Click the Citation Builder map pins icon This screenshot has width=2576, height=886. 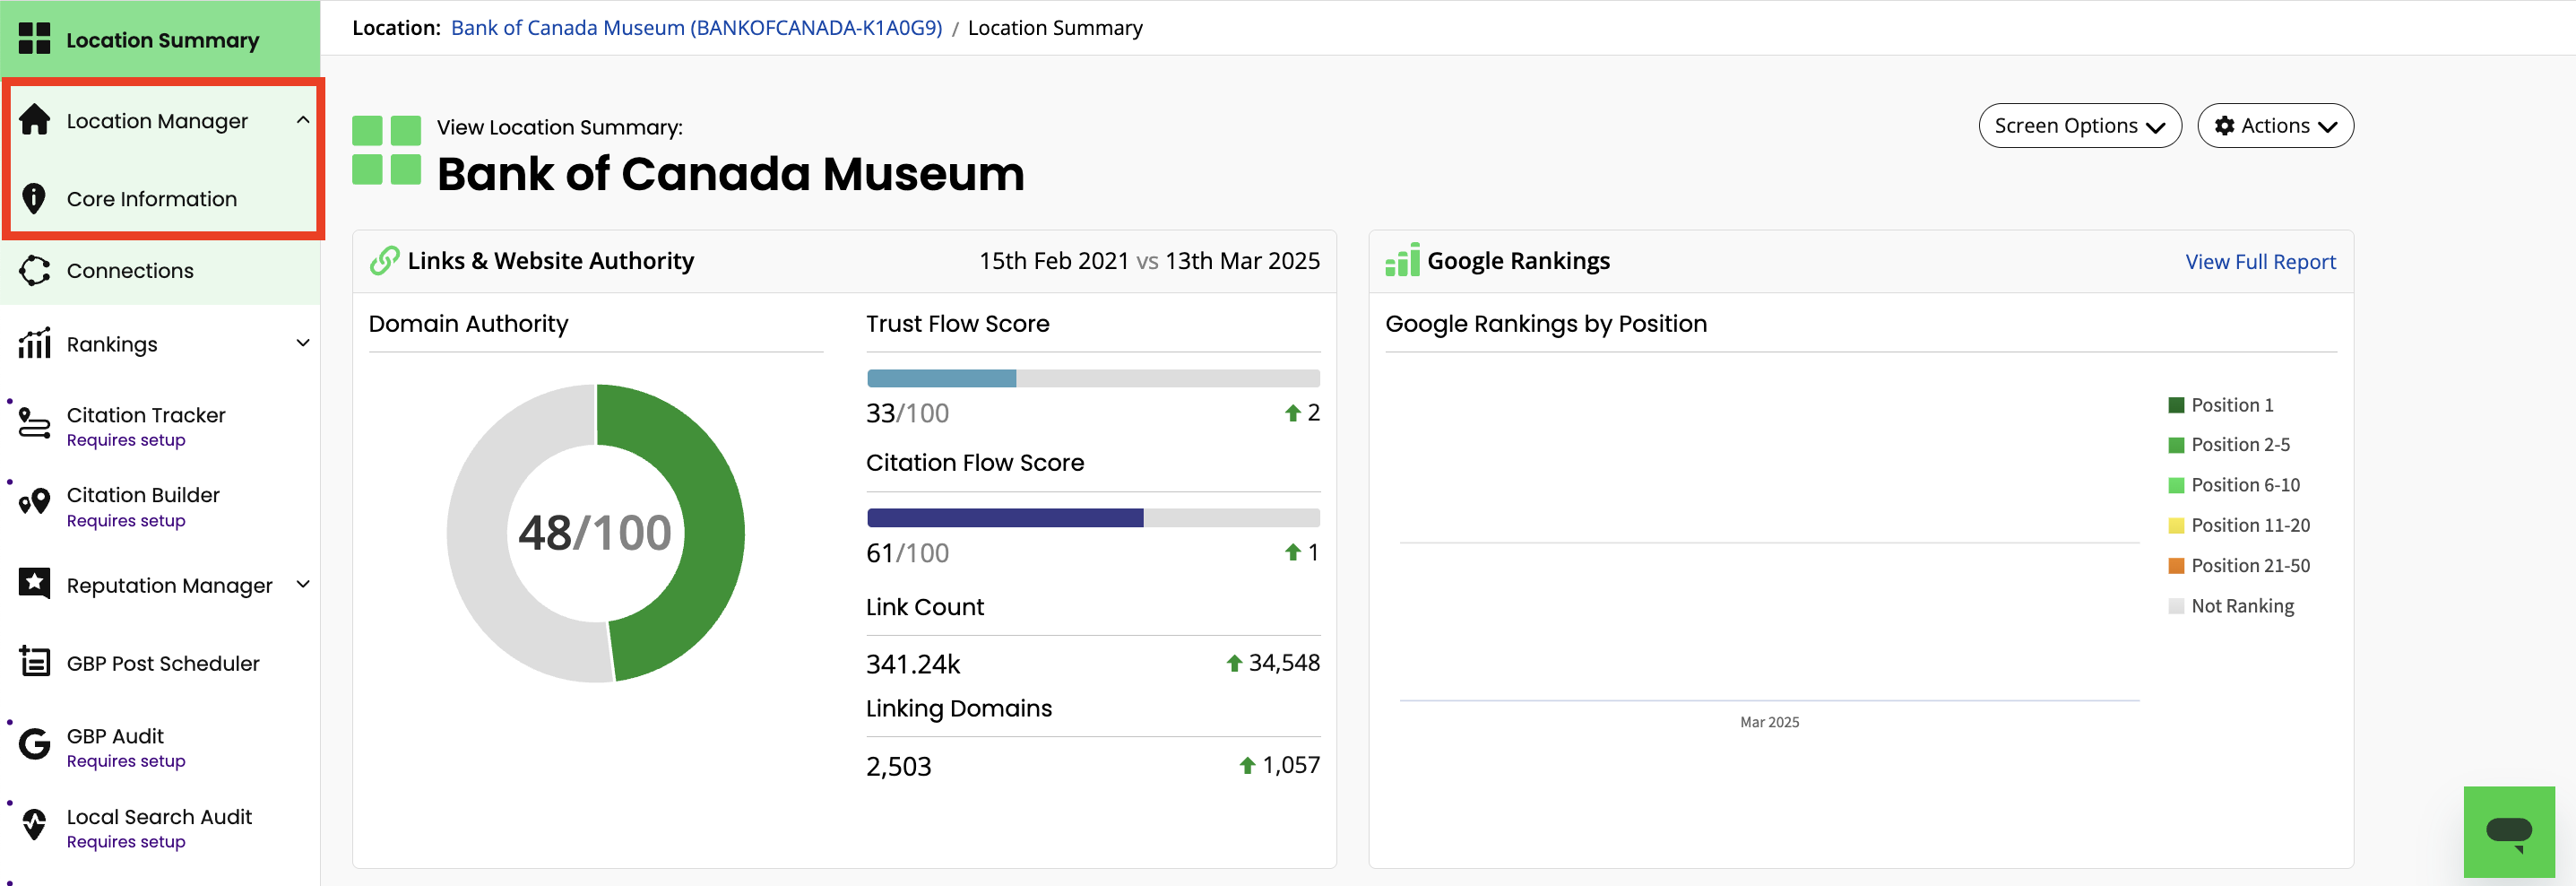(x=34, y=501)
